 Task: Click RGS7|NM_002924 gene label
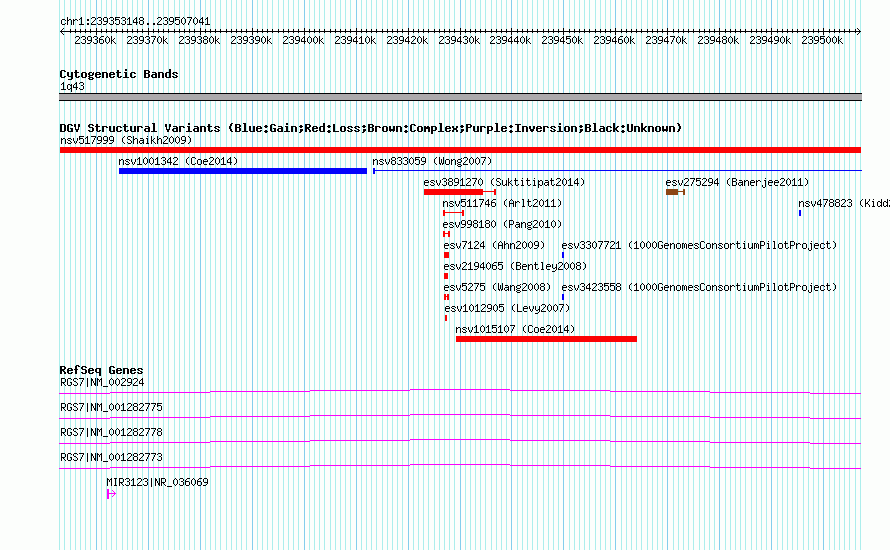102,383
